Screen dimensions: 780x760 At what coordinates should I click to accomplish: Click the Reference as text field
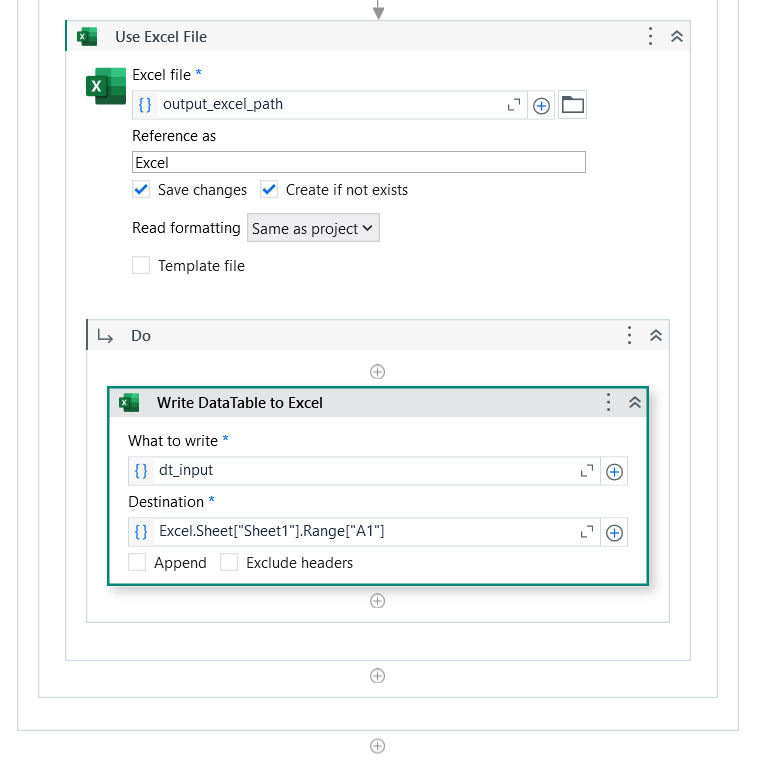(359, 162)
